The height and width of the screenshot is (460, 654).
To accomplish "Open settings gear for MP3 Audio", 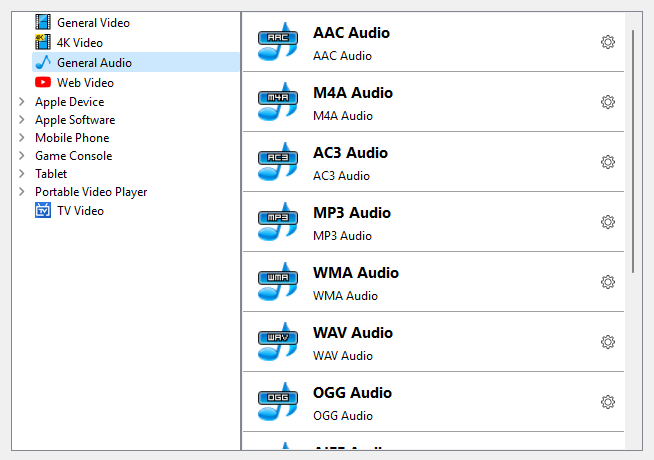I will click(x=608, y=222).
